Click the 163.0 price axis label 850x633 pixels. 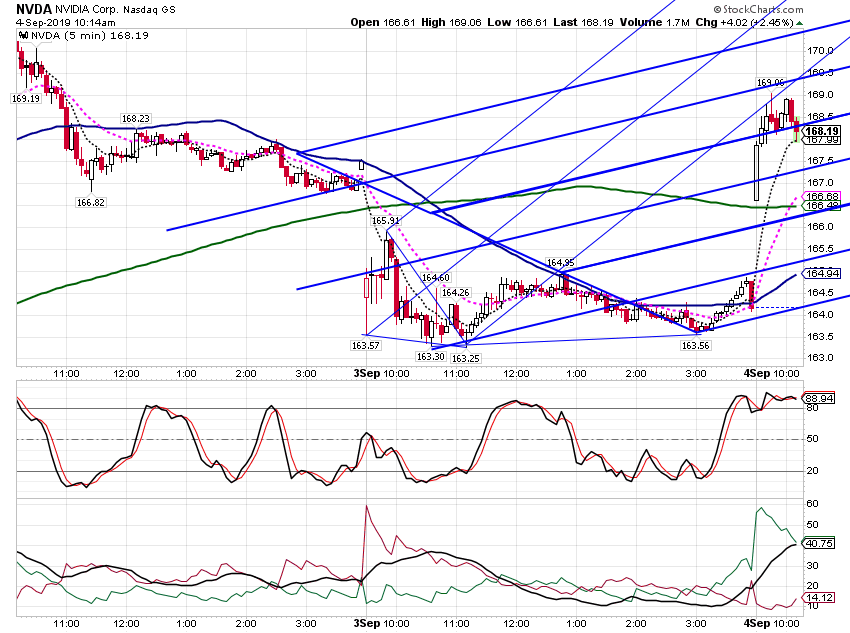tap(820, 358)
